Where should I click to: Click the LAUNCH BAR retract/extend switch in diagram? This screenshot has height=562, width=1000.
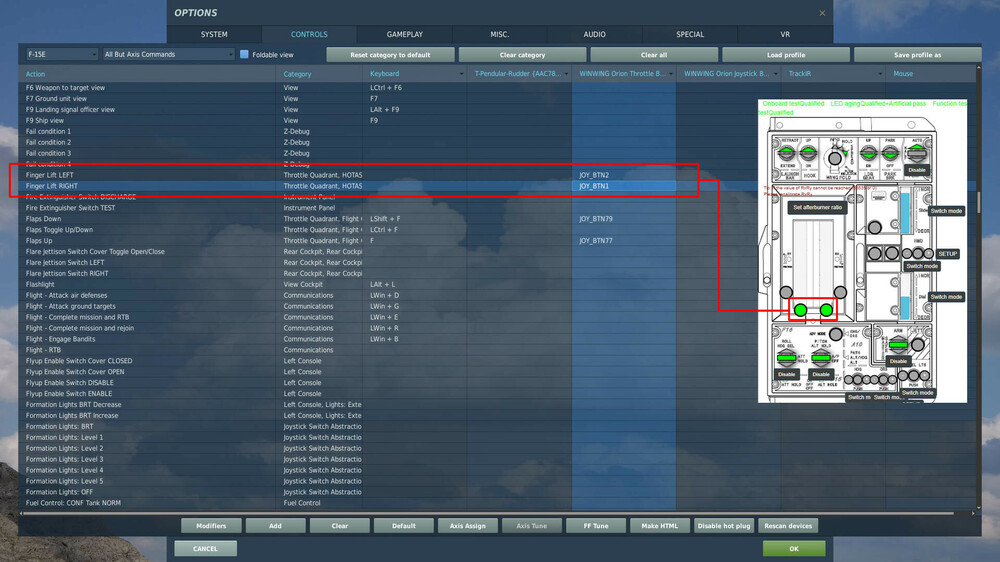click(x=787, y=153)
